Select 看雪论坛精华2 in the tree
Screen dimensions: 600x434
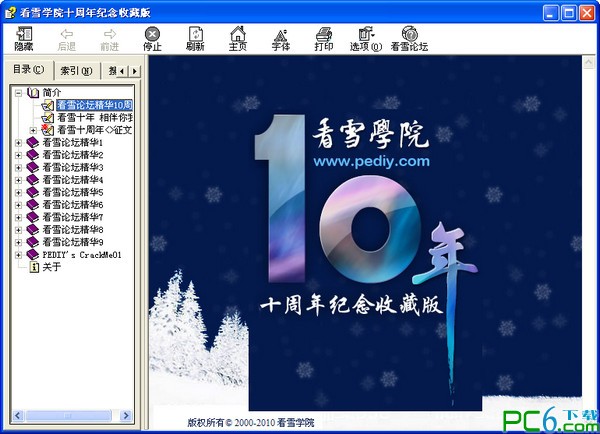[73, 155]
